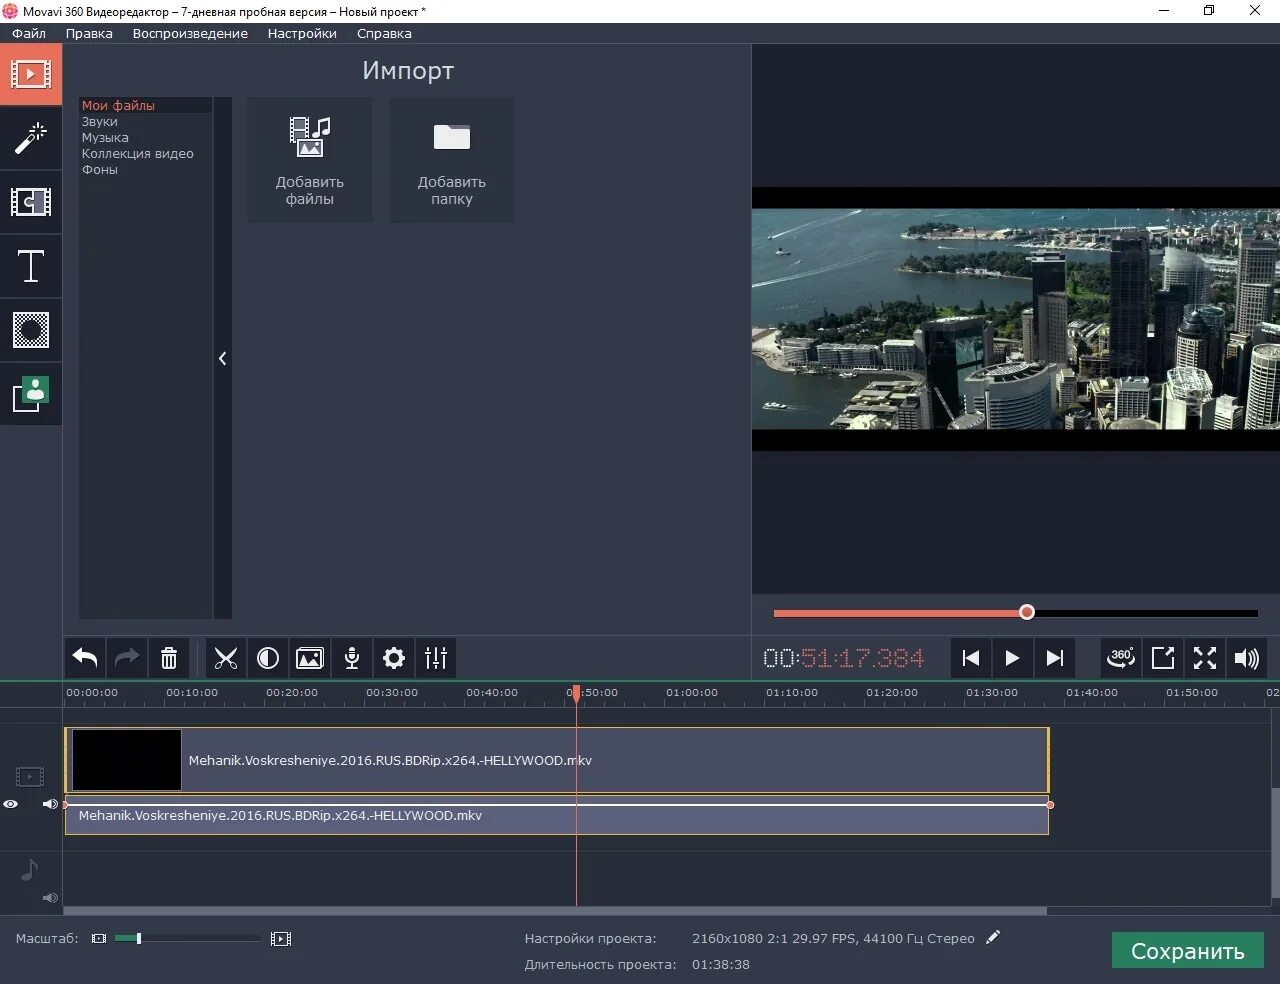This screenshot has height=984, width=1280.
Task: Open the audio equalizer sliders tool
Action: click(436, 658)
